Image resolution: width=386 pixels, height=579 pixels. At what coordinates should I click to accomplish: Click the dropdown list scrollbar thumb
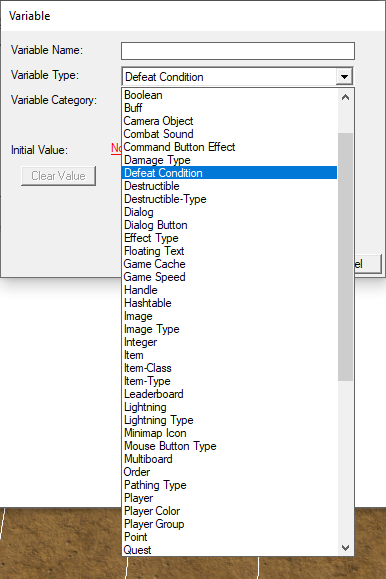[x=345, y=257]
